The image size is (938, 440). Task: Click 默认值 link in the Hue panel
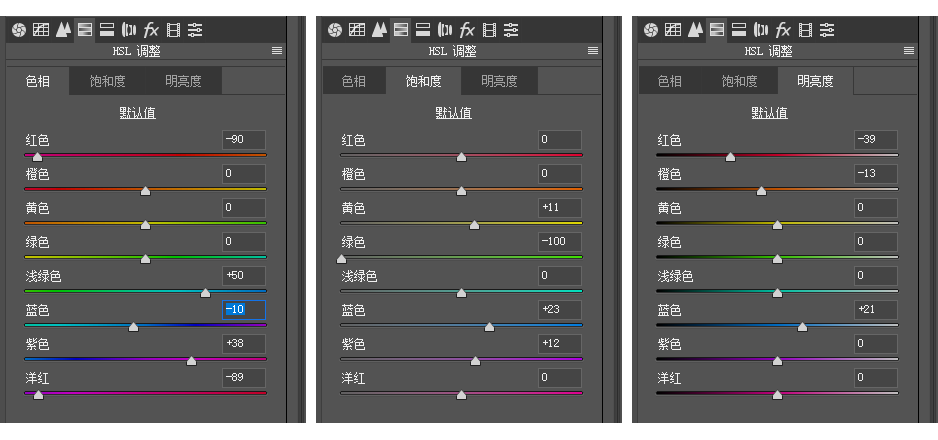138,113
